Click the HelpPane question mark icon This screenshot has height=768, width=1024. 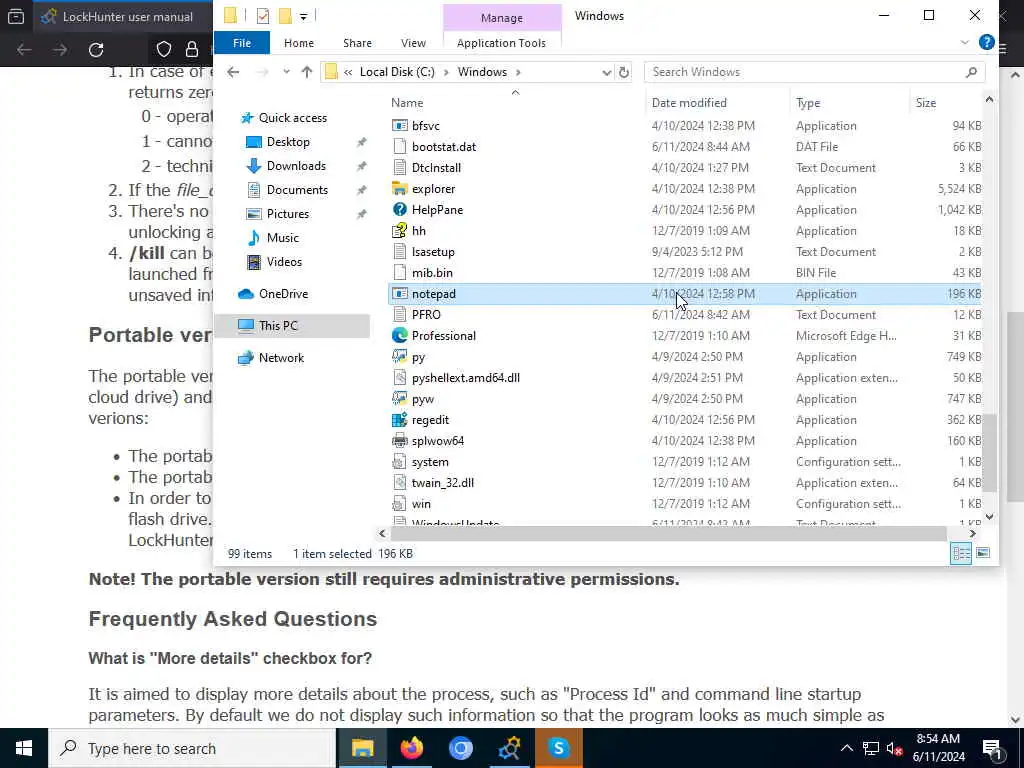(400, 210)
